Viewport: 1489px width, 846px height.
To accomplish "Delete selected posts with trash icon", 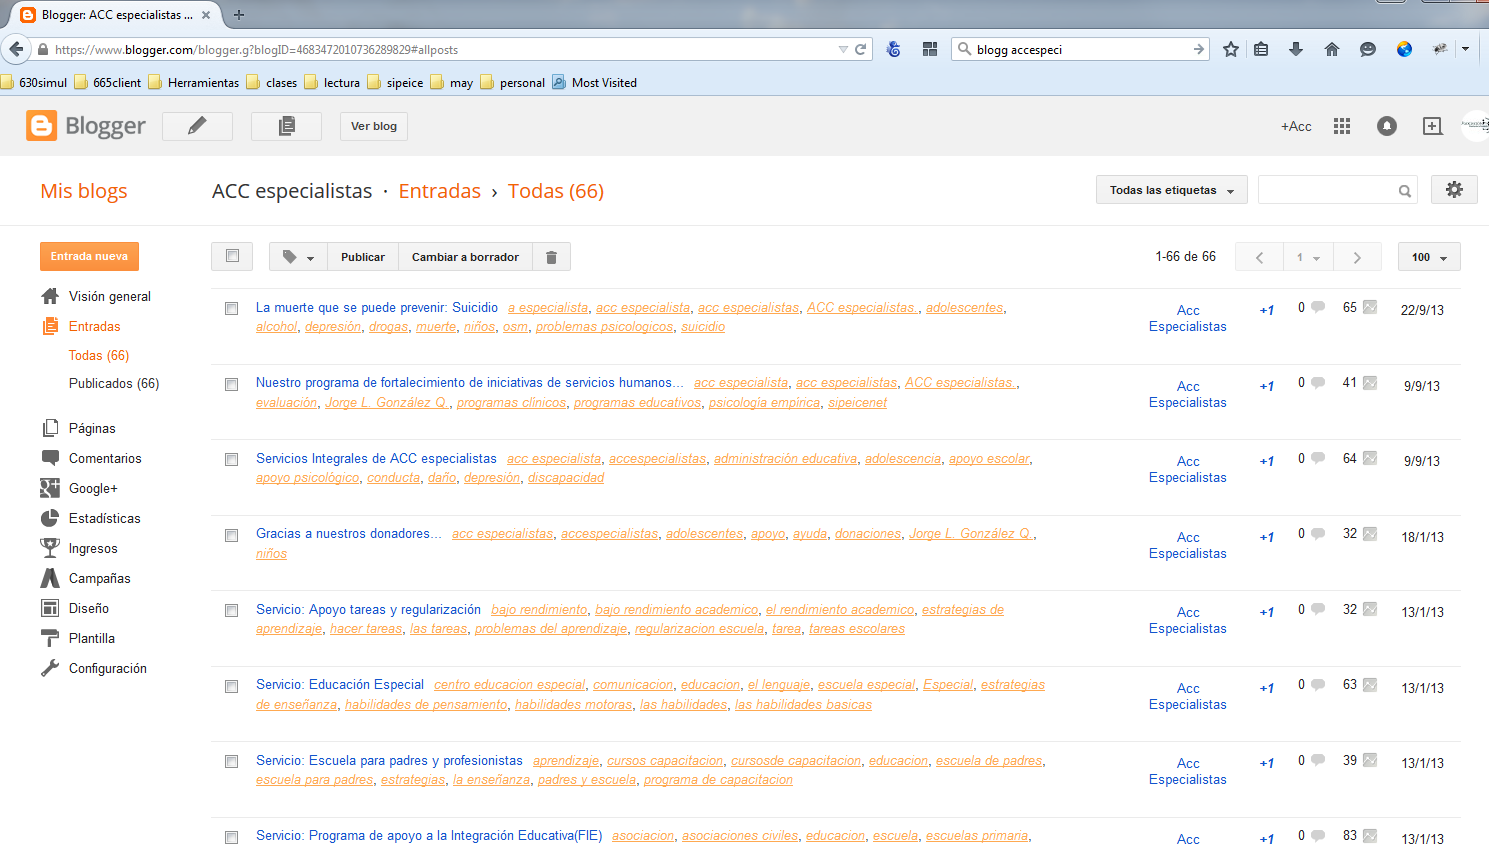I will 551,257.
